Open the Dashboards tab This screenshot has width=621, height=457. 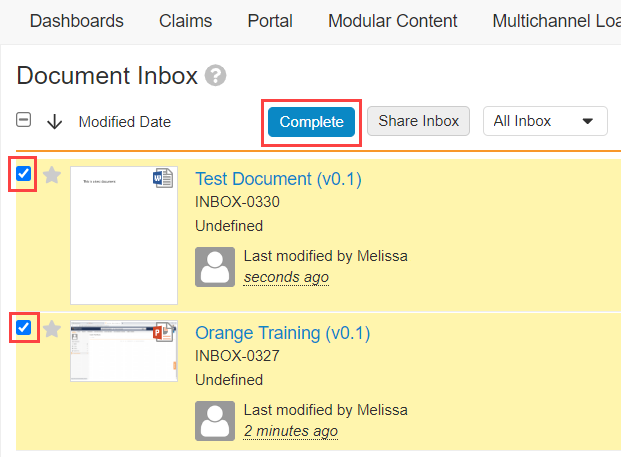click(77, 21)
